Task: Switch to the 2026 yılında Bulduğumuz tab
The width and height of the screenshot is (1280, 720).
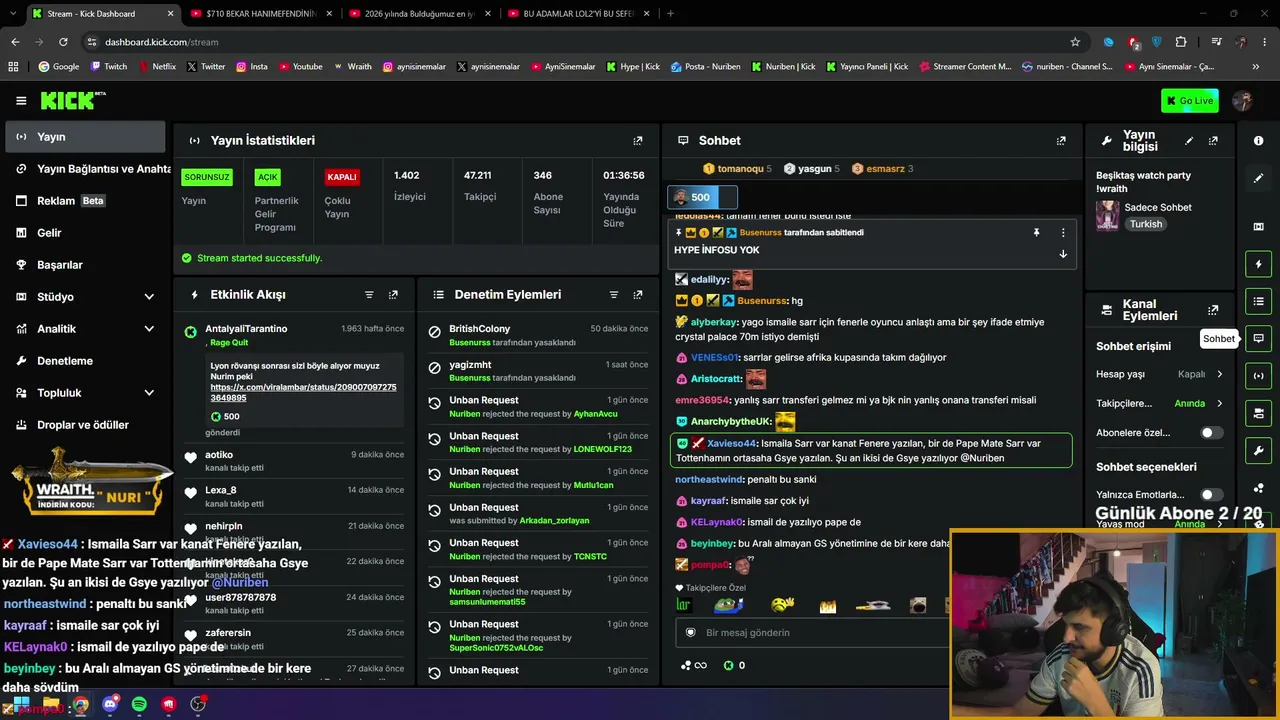Action: click(418, 14)
